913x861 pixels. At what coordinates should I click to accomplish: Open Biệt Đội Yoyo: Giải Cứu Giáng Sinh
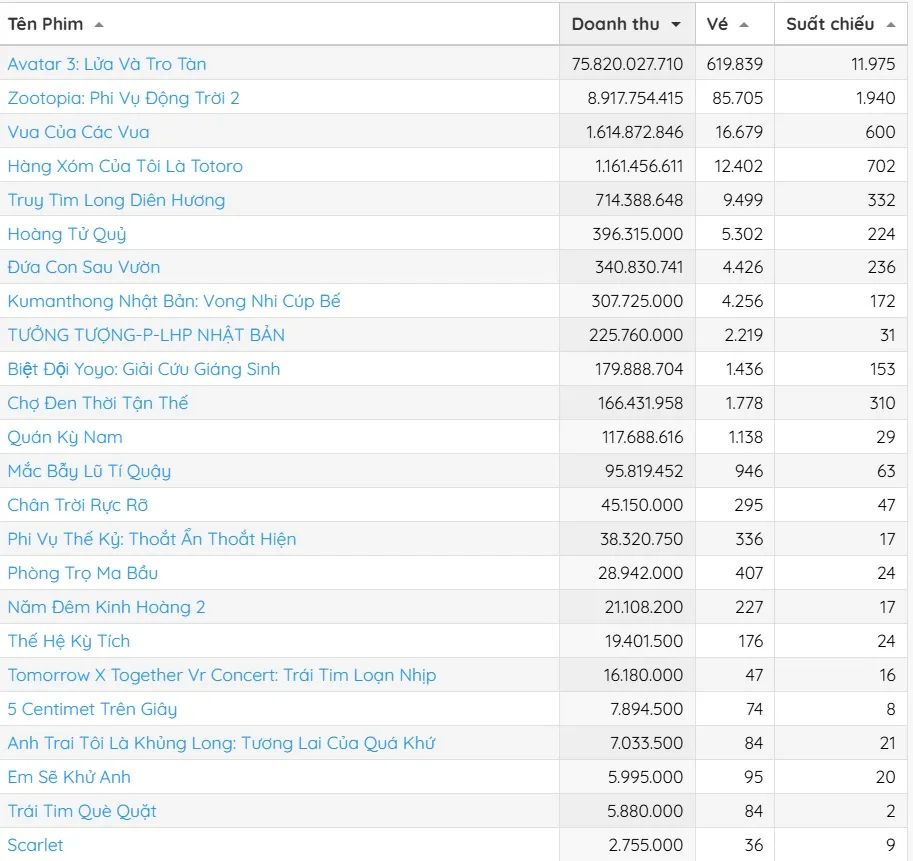[x=144, y=369]
